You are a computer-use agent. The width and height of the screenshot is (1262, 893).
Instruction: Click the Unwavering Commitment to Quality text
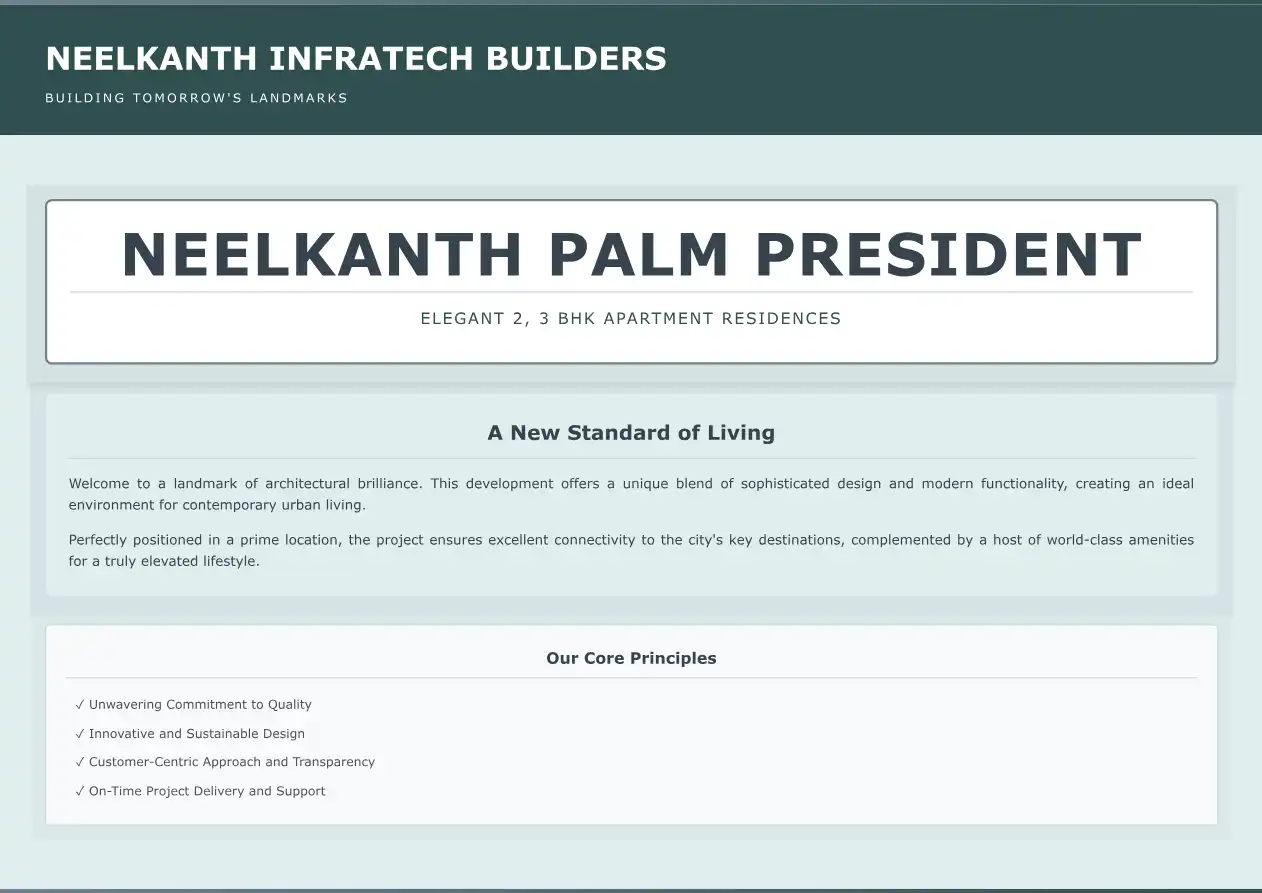point(200,705)
